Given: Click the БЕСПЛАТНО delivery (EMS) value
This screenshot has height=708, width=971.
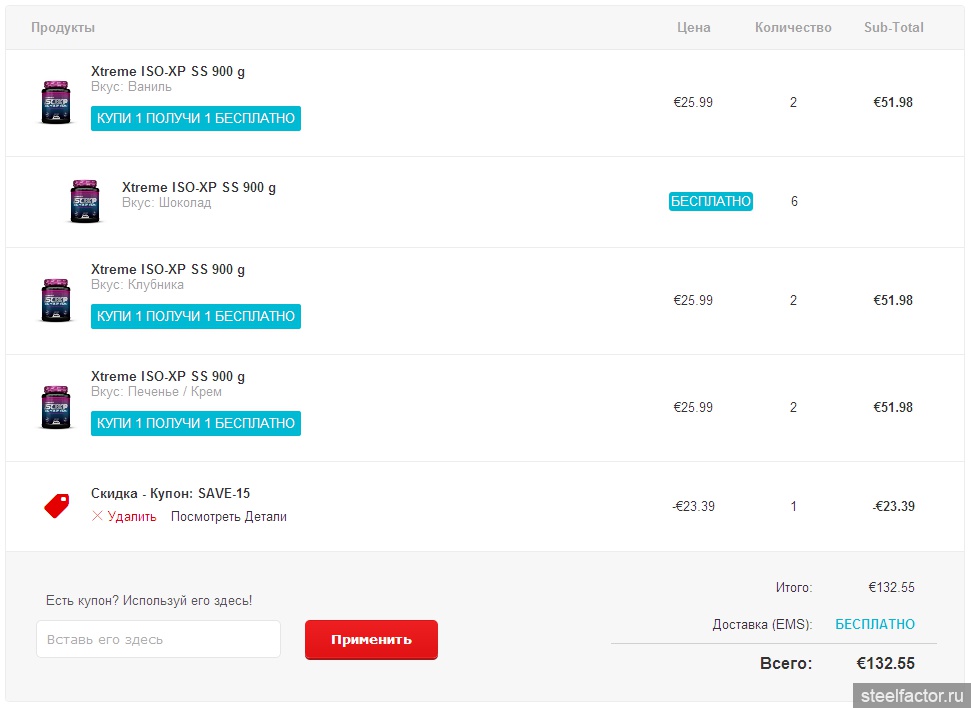Looking at the screenshot, I should pos(874,624).
